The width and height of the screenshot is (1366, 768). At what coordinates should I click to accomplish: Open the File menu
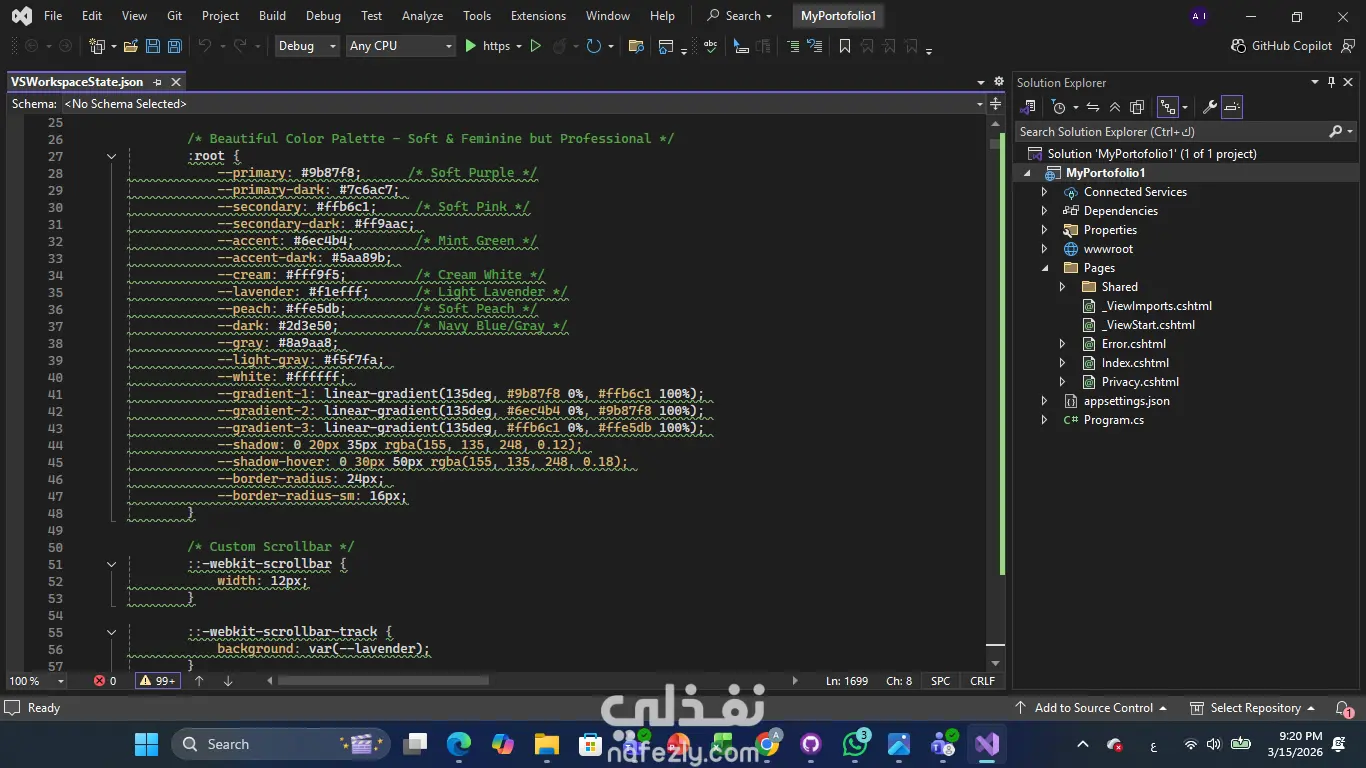(53, 16)
